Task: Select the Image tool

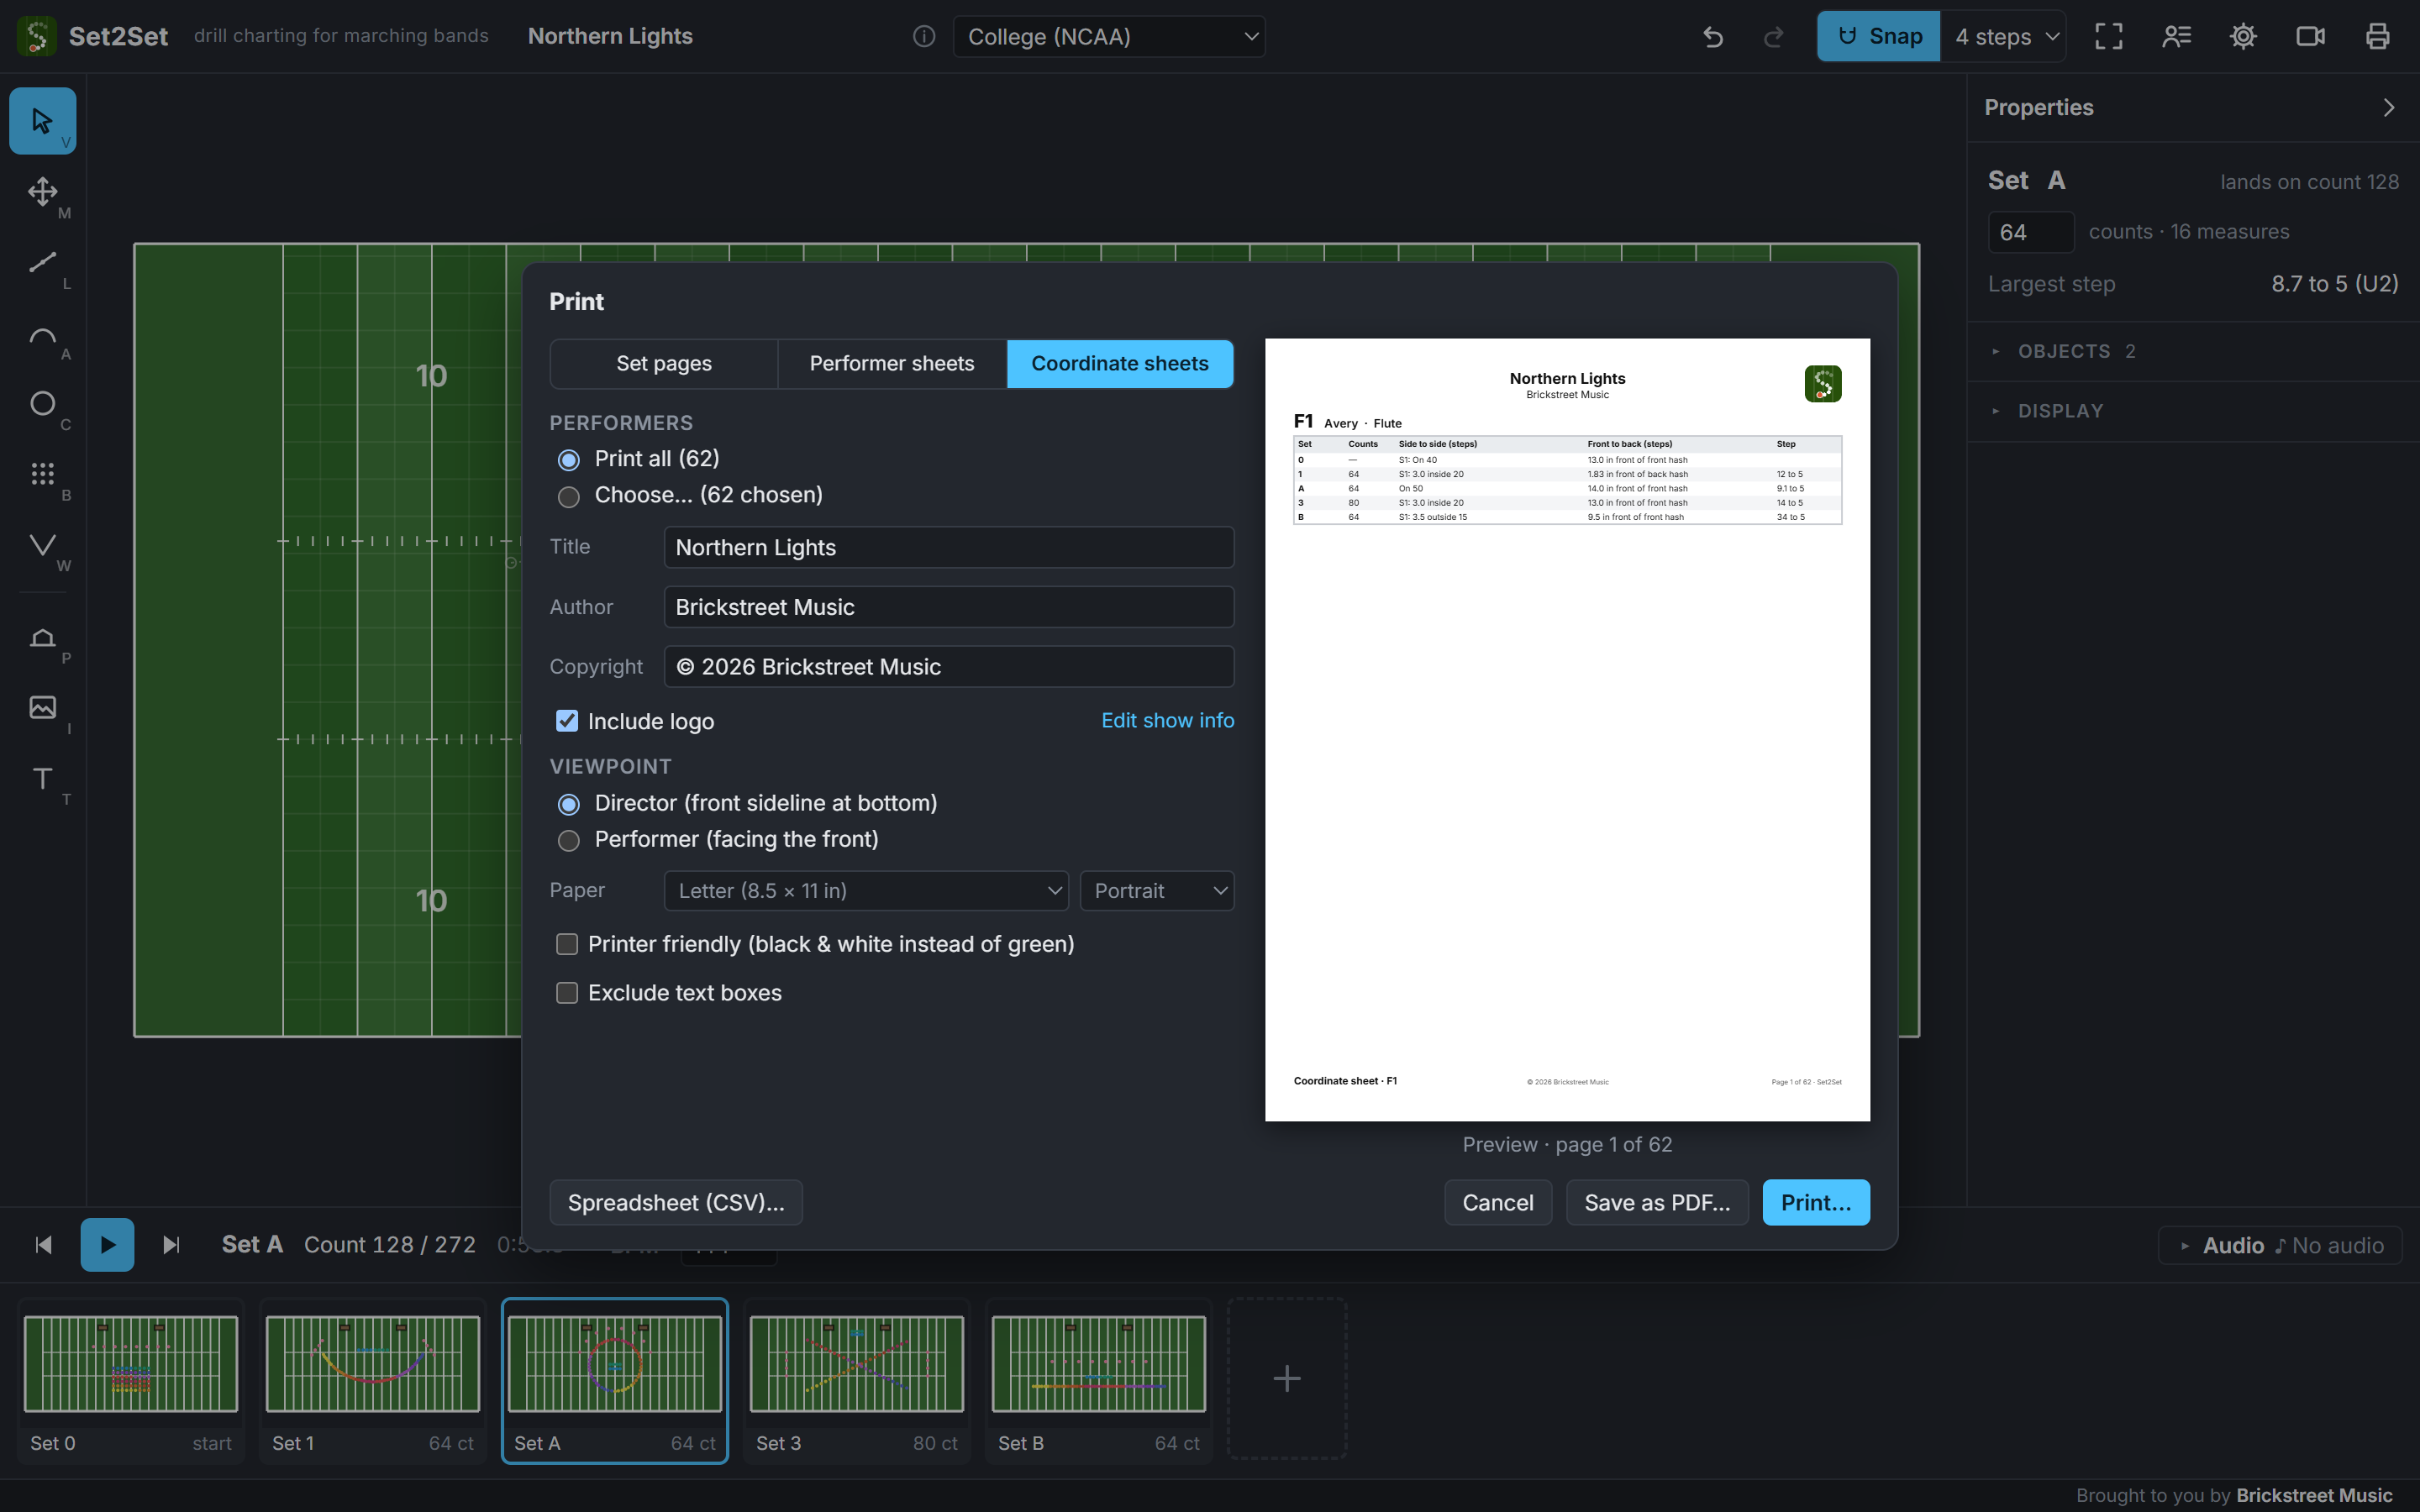Action: (x=42, y=707)
